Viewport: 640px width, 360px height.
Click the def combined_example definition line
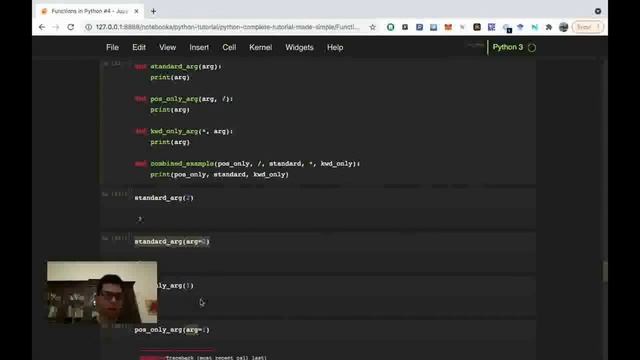click(247, 164)
